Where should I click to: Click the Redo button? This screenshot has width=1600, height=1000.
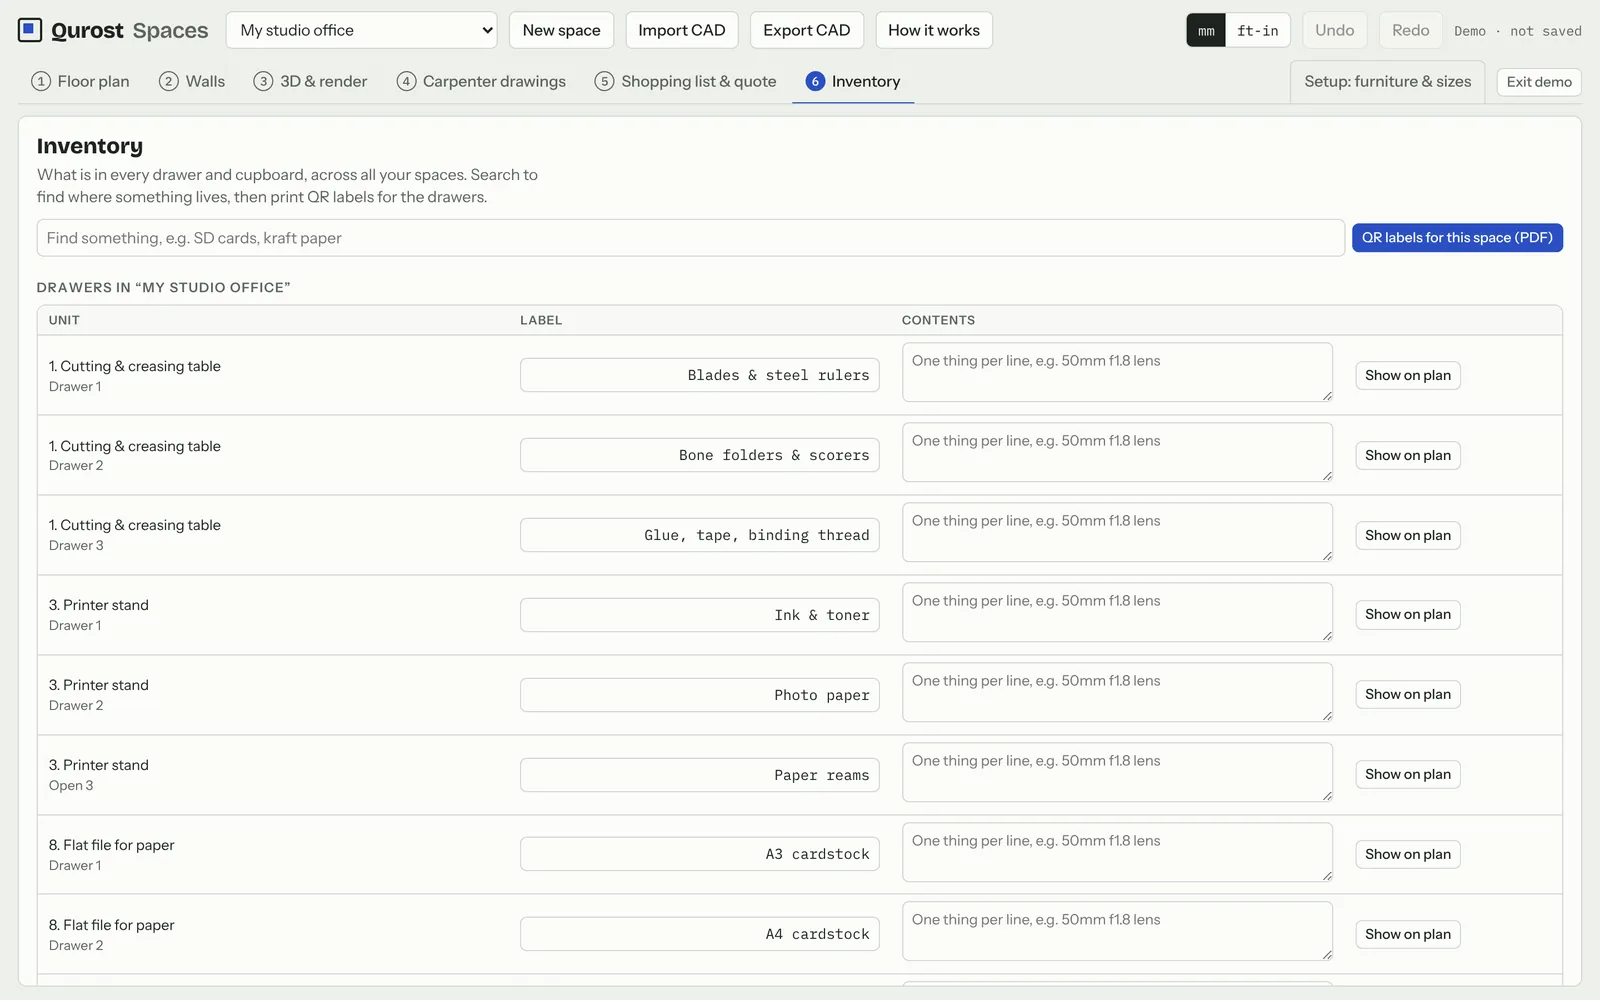(1410, 30)
